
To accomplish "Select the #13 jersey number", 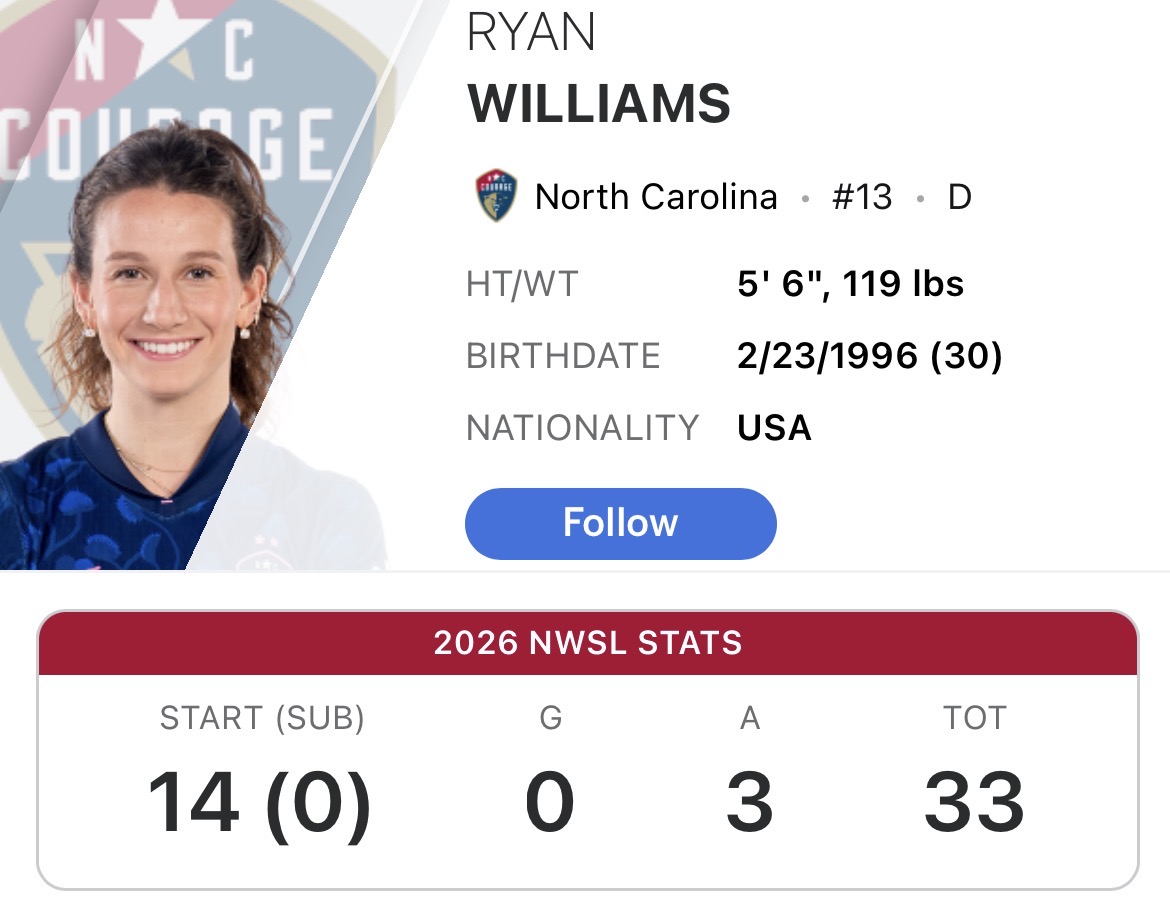I will tap(862, 197).
